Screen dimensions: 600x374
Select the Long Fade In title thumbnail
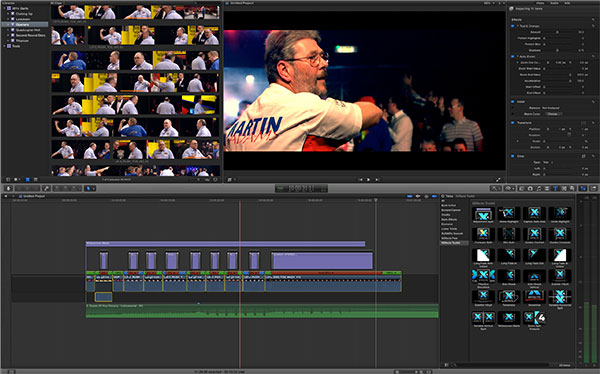pos(509,255)
